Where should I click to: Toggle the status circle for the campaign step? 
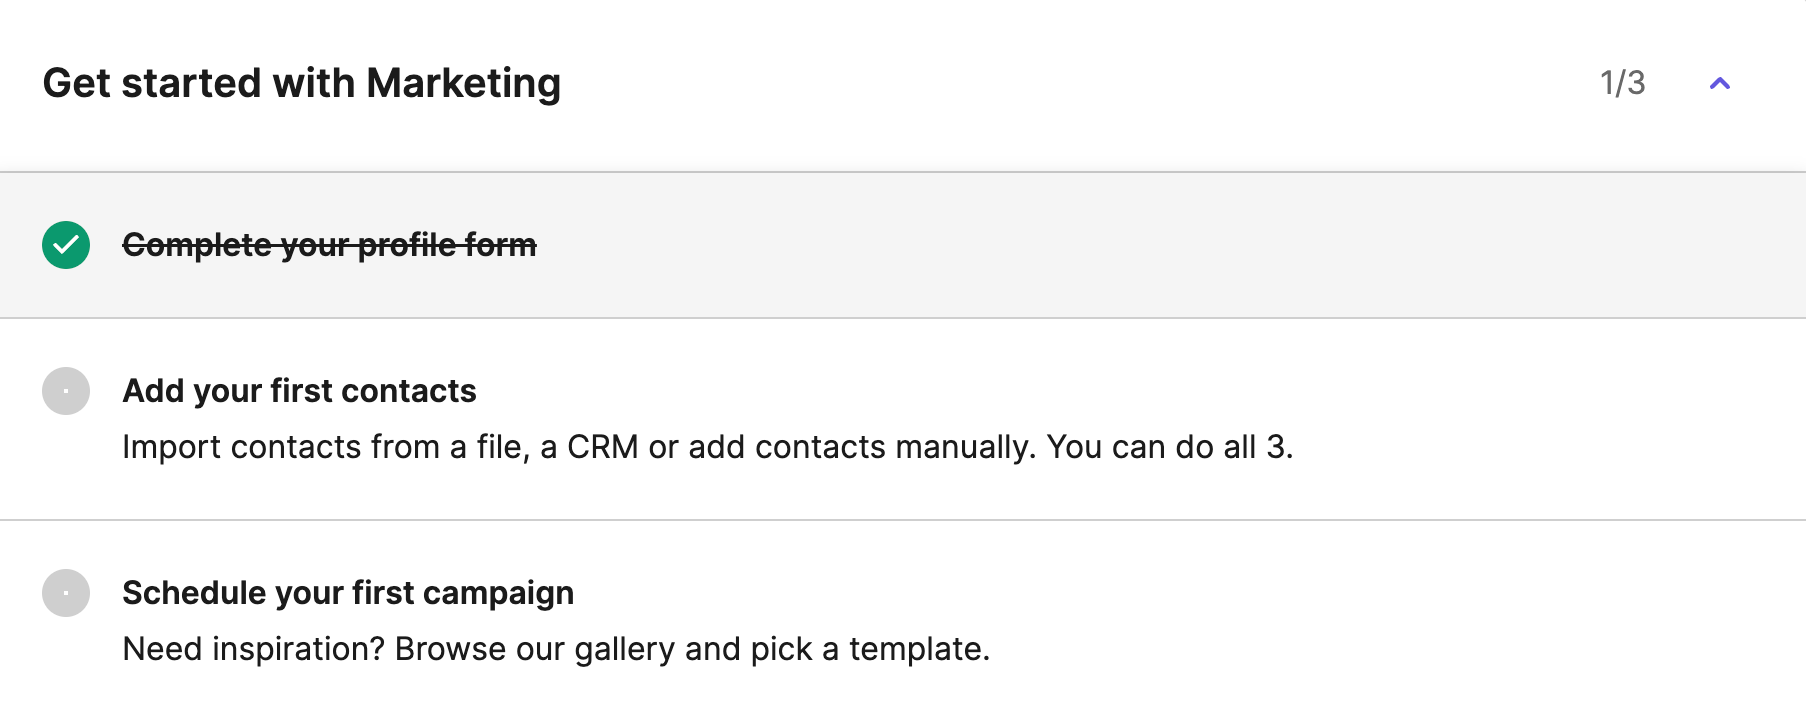tap(66, 593)
